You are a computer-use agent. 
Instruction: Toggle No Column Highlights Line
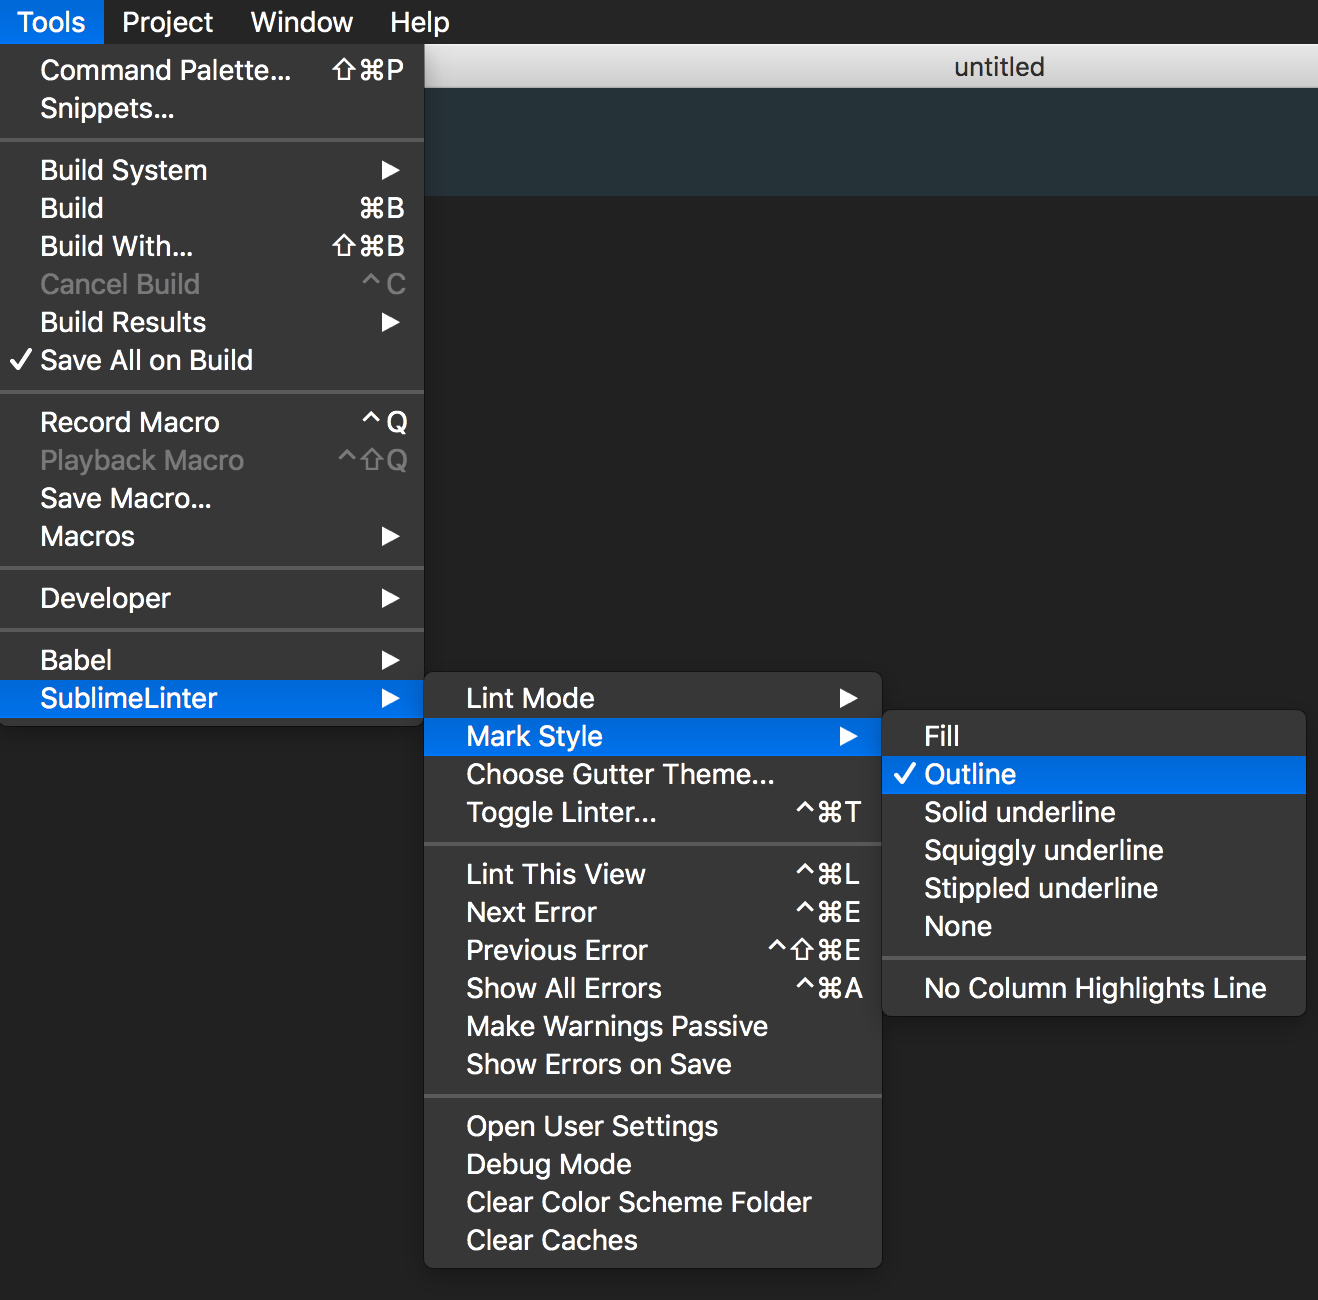pos(1094,988)
